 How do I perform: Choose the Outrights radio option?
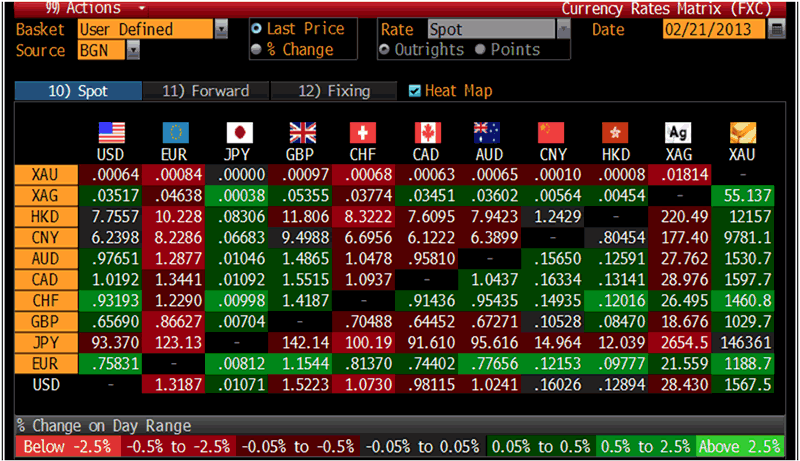click(386, 49)
